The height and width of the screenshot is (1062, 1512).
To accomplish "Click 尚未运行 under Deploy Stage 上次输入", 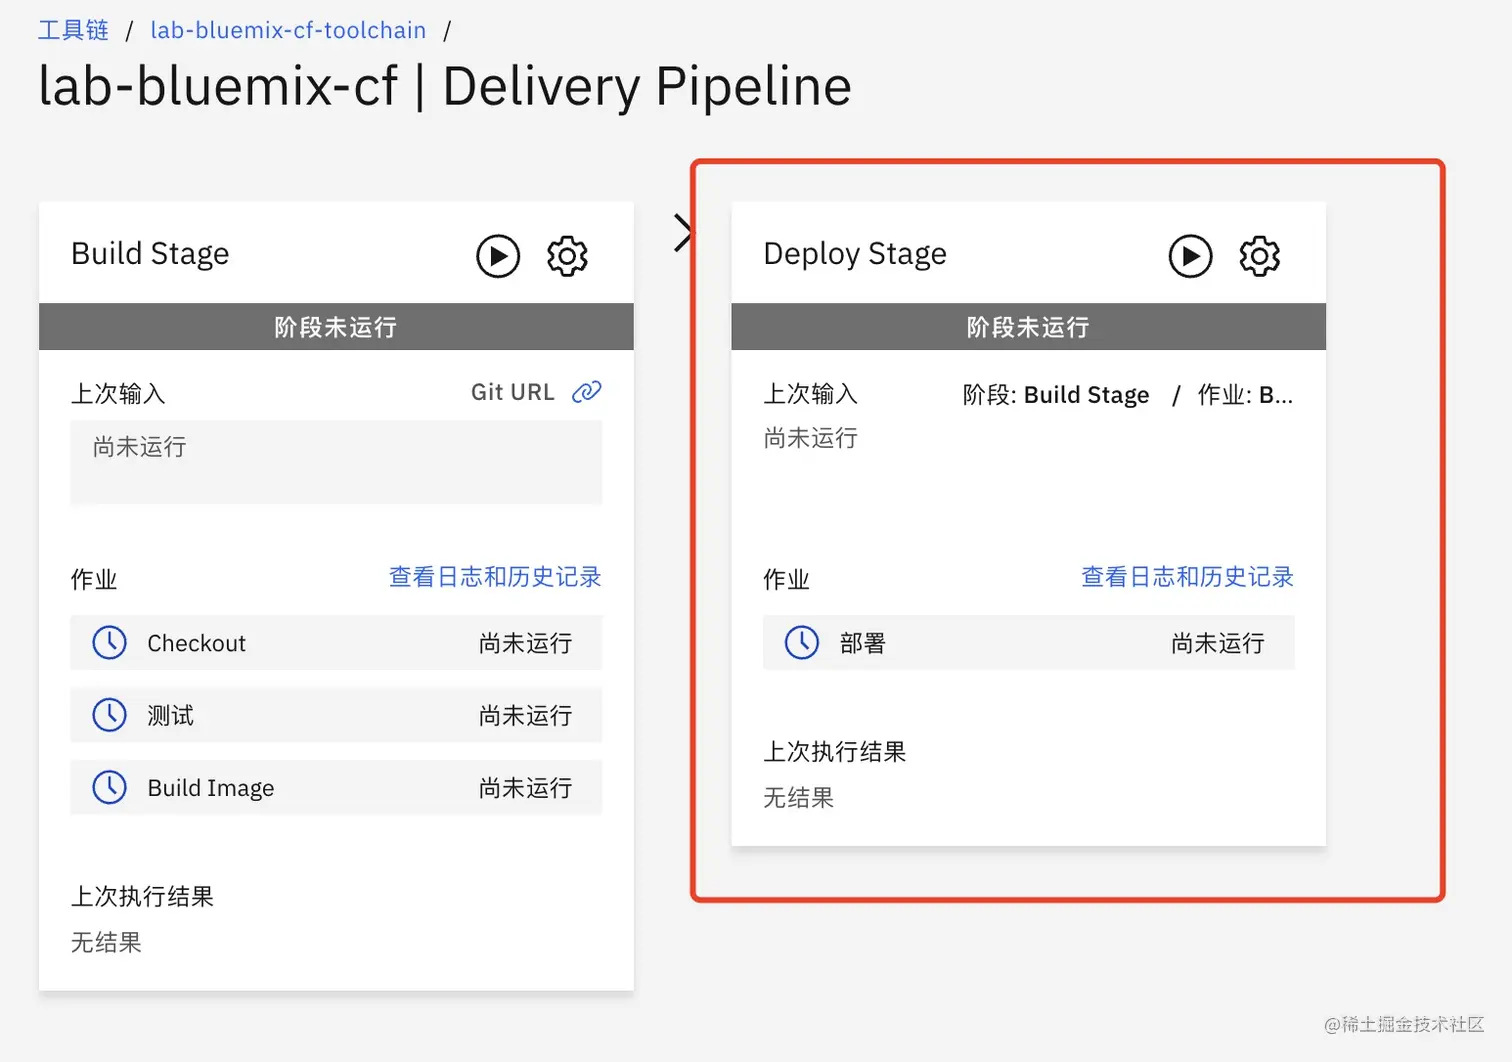I will pos(810,438).
